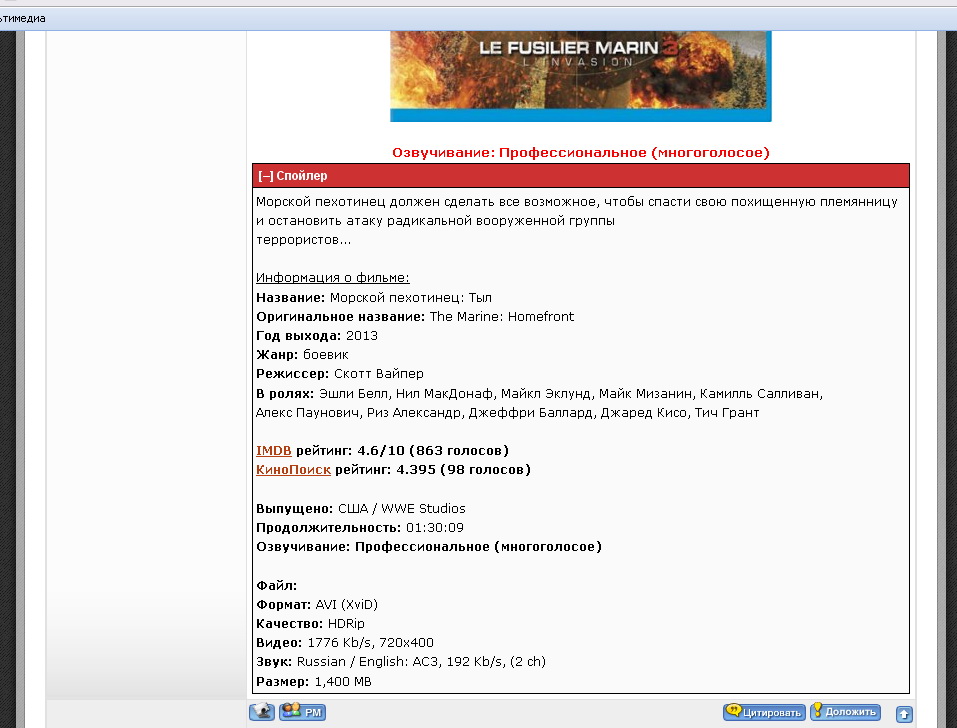Click the director name "Скотт Вайпер"
The height and width of the screenshot is (728, 957).
point(378,373)
